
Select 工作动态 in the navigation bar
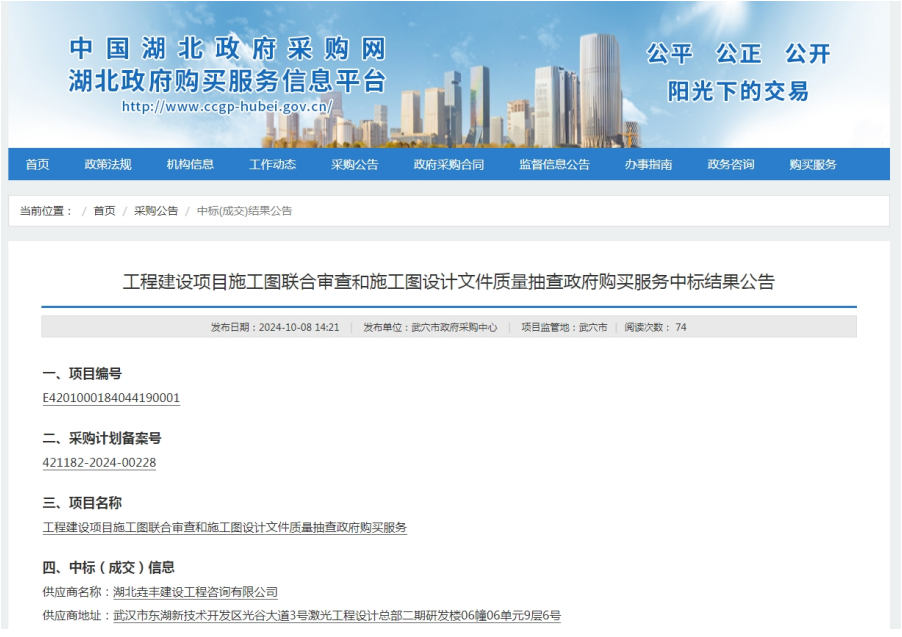point(271,164)
